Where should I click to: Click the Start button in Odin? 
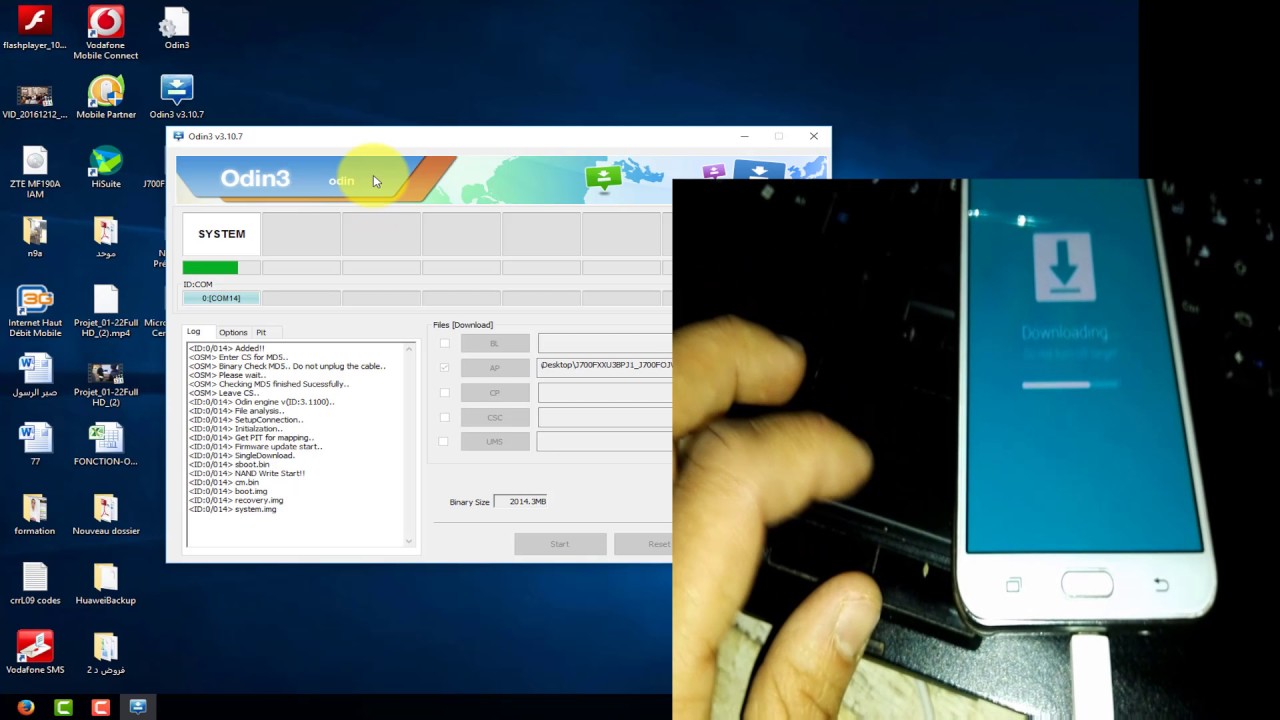point(560,544)
